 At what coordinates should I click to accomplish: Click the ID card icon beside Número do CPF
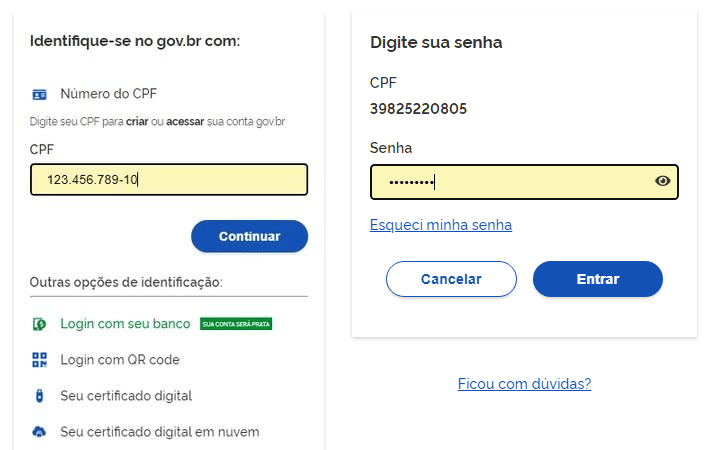tap(39, 94)
